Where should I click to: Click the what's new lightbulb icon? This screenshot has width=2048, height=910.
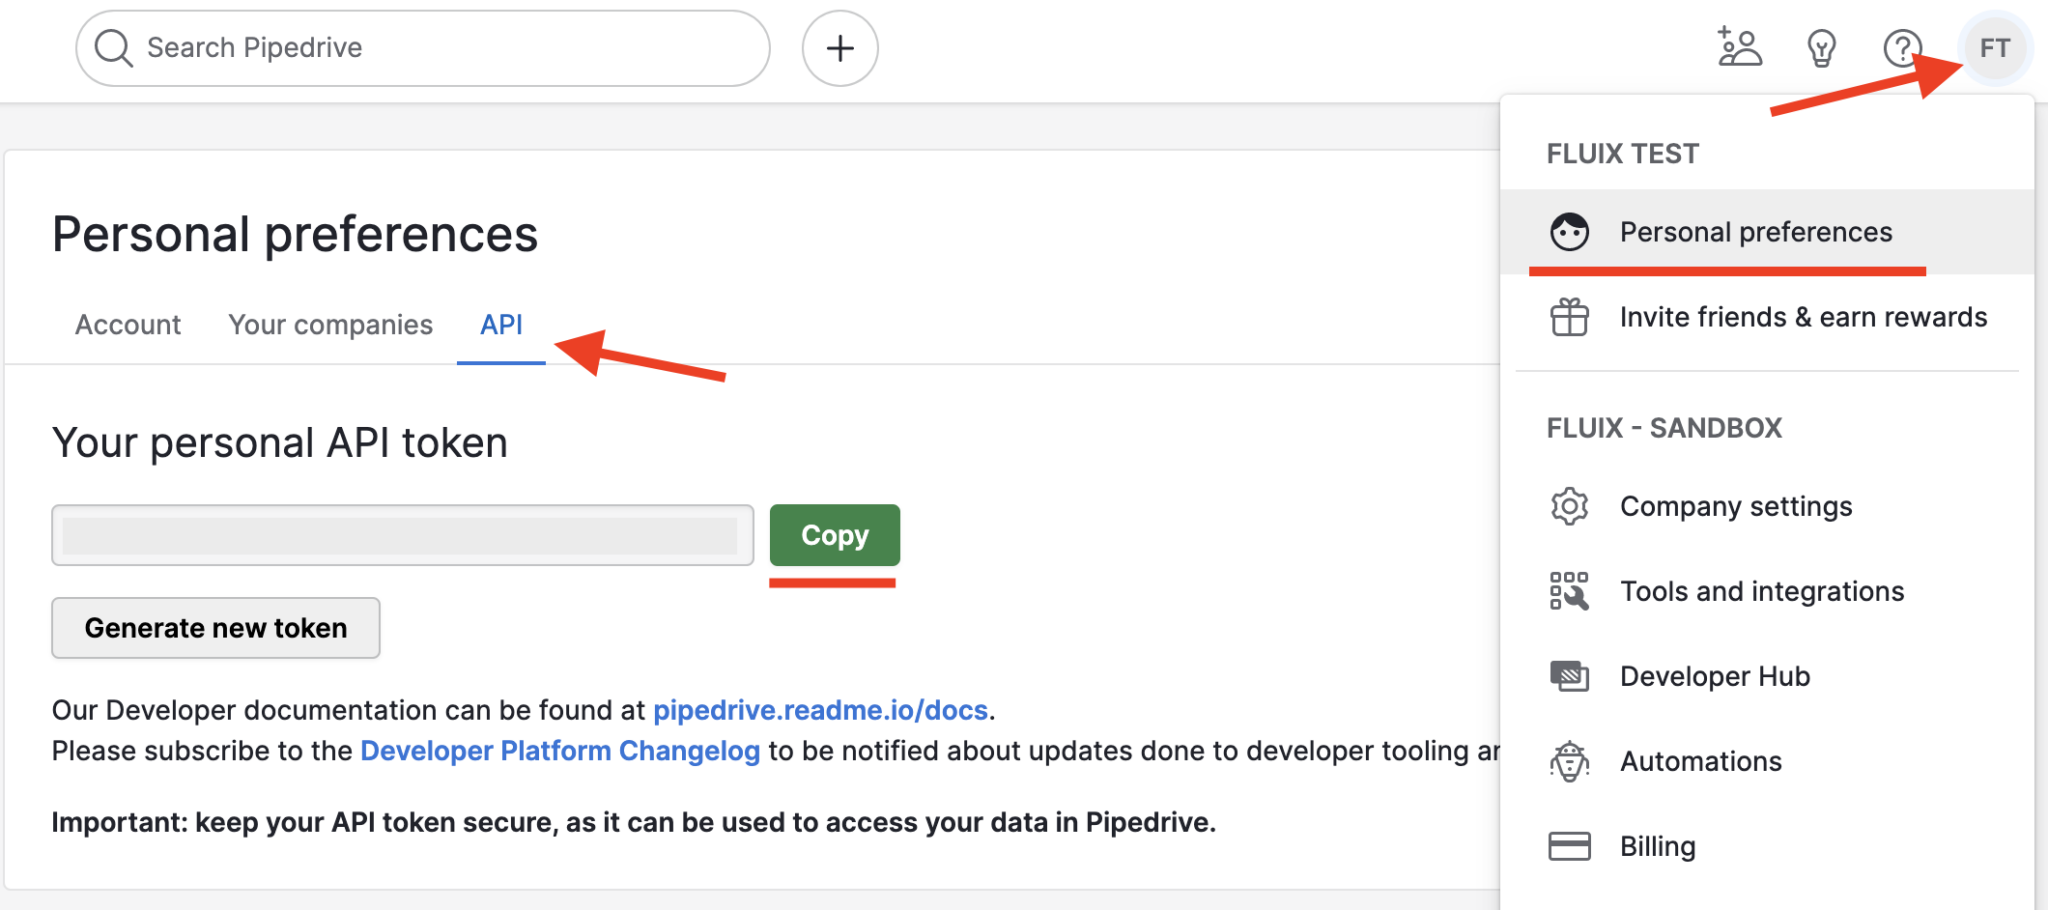point(1821,47)
